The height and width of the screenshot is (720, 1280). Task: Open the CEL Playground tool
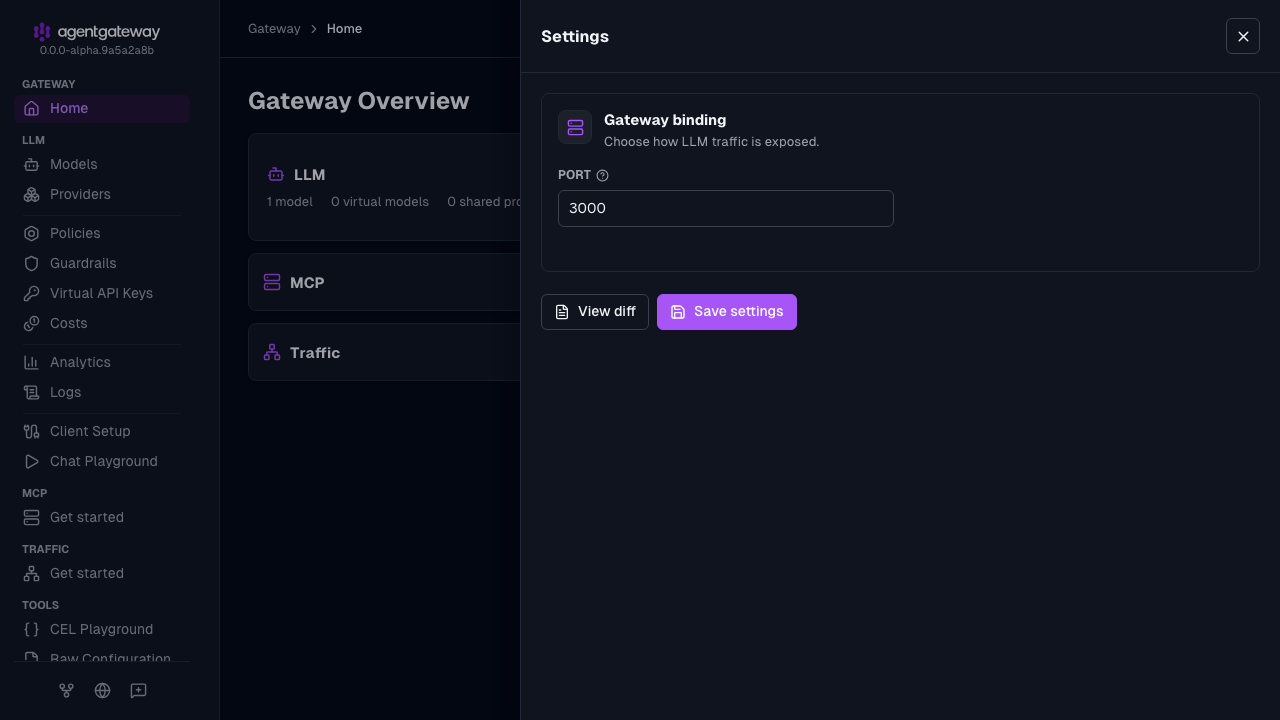pyautogui.click(x=102, y=629)
